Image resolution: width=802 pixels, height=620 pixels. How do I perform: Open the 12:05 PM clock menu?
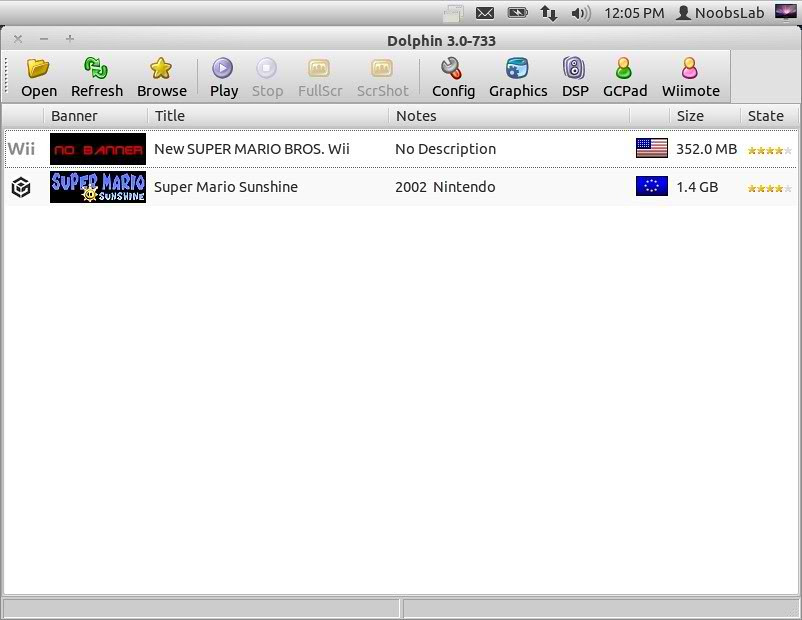pos(634,13)
